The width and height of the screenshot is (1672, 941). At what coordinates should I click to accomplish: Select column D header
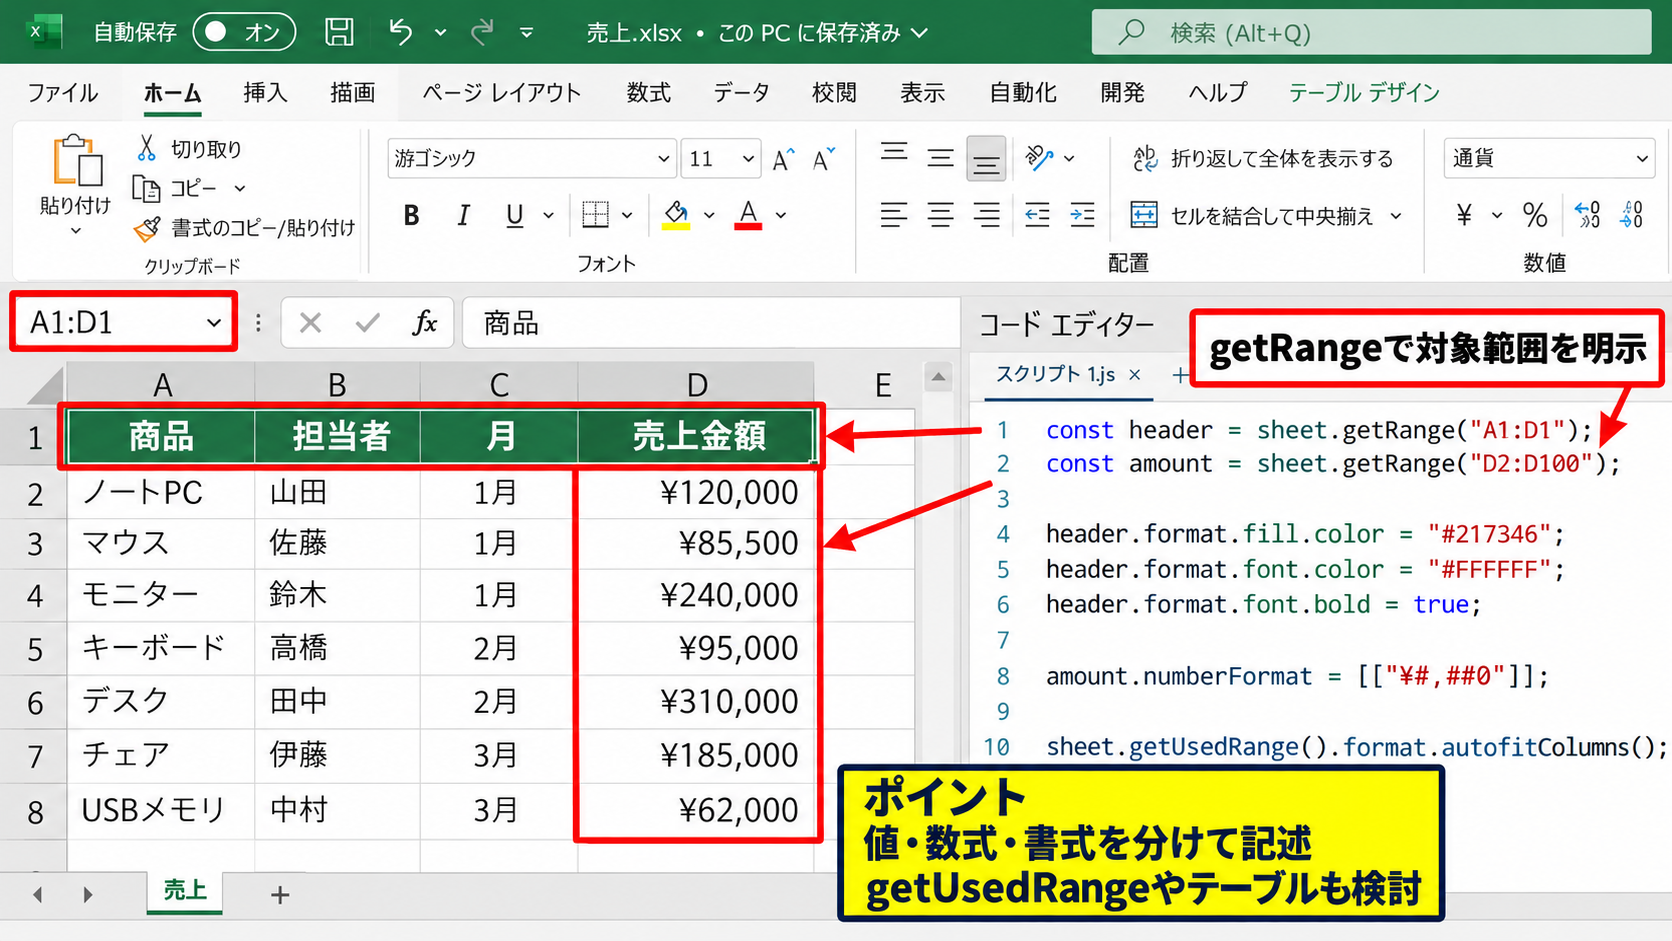(697, 384)
